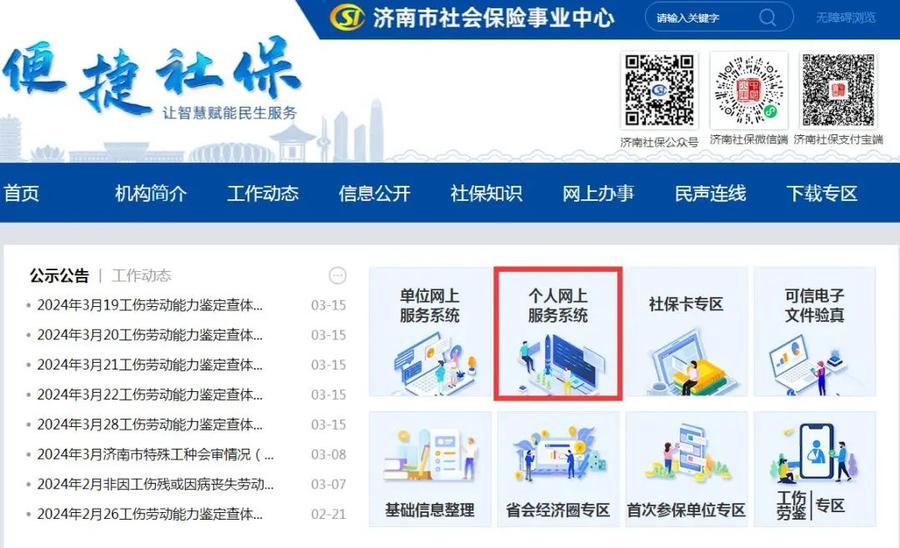
Task: Open 基础信息整理 tile
Action: 430,469
